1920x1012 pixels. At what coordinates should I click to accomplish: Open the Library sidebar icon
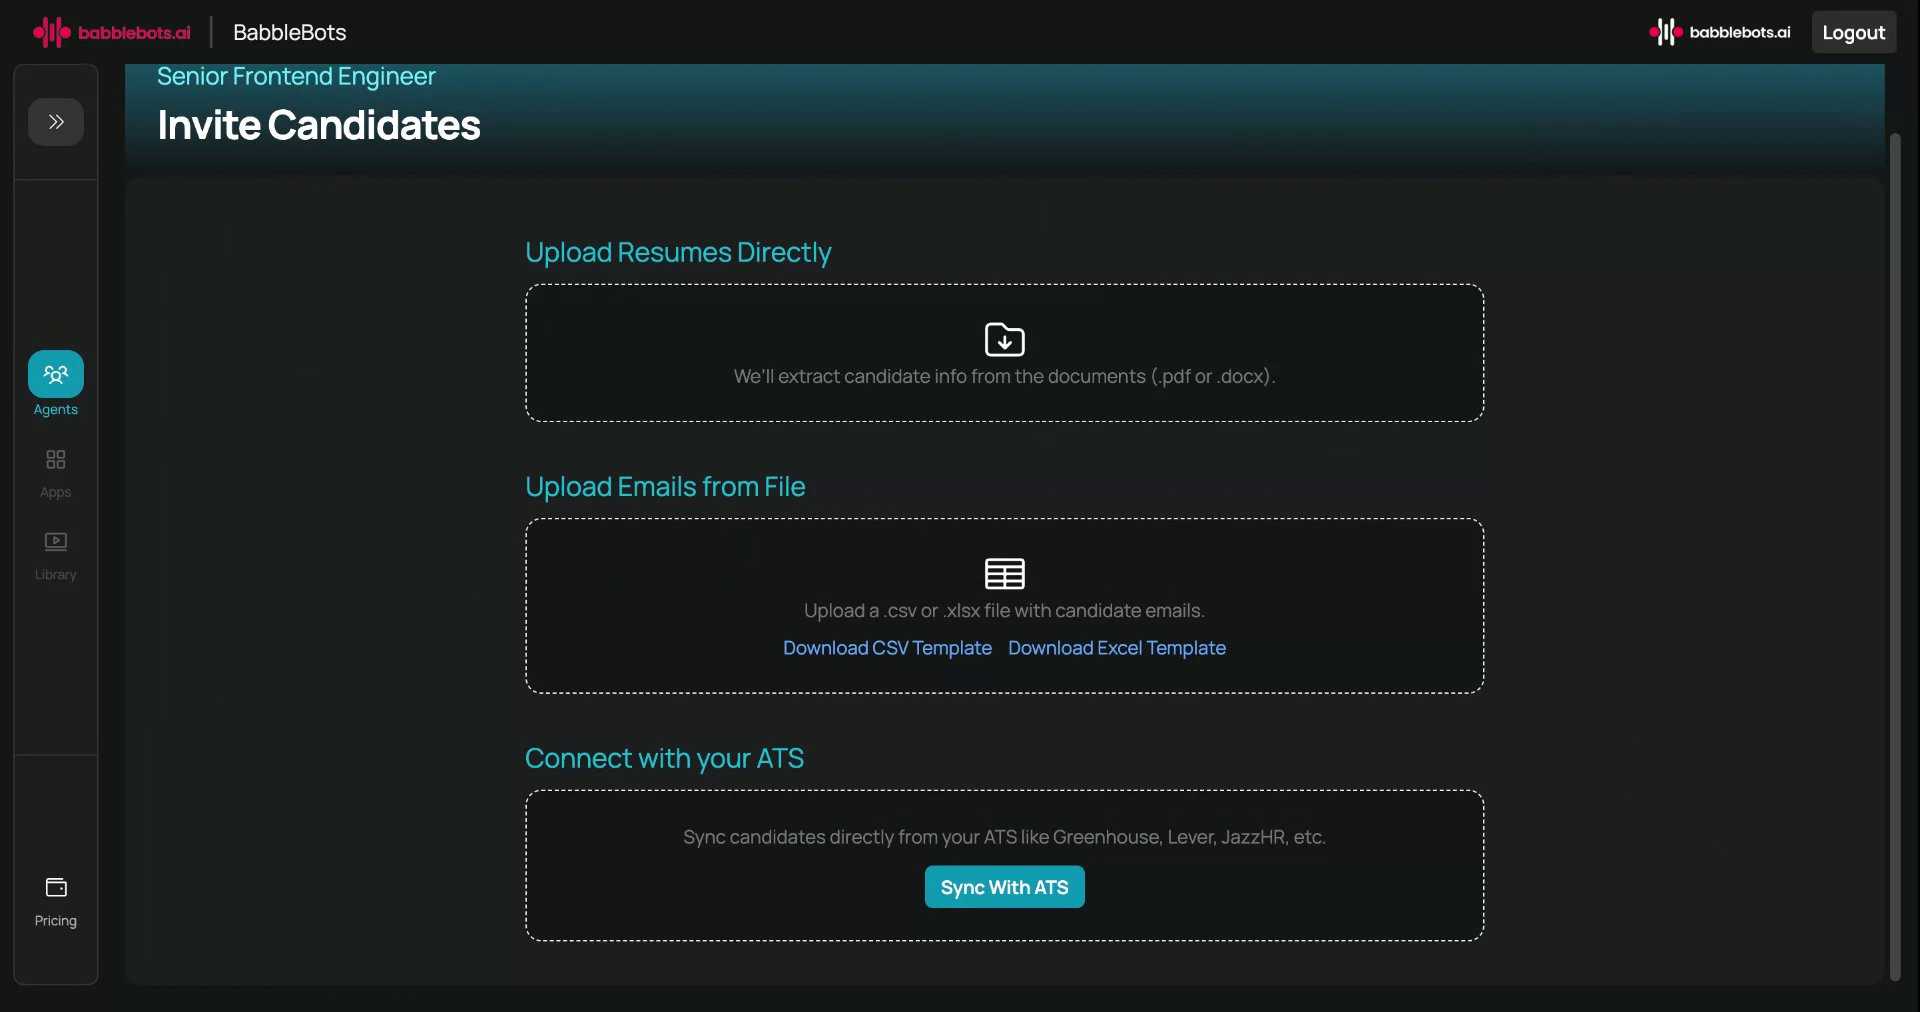click(x=55, y=542)
